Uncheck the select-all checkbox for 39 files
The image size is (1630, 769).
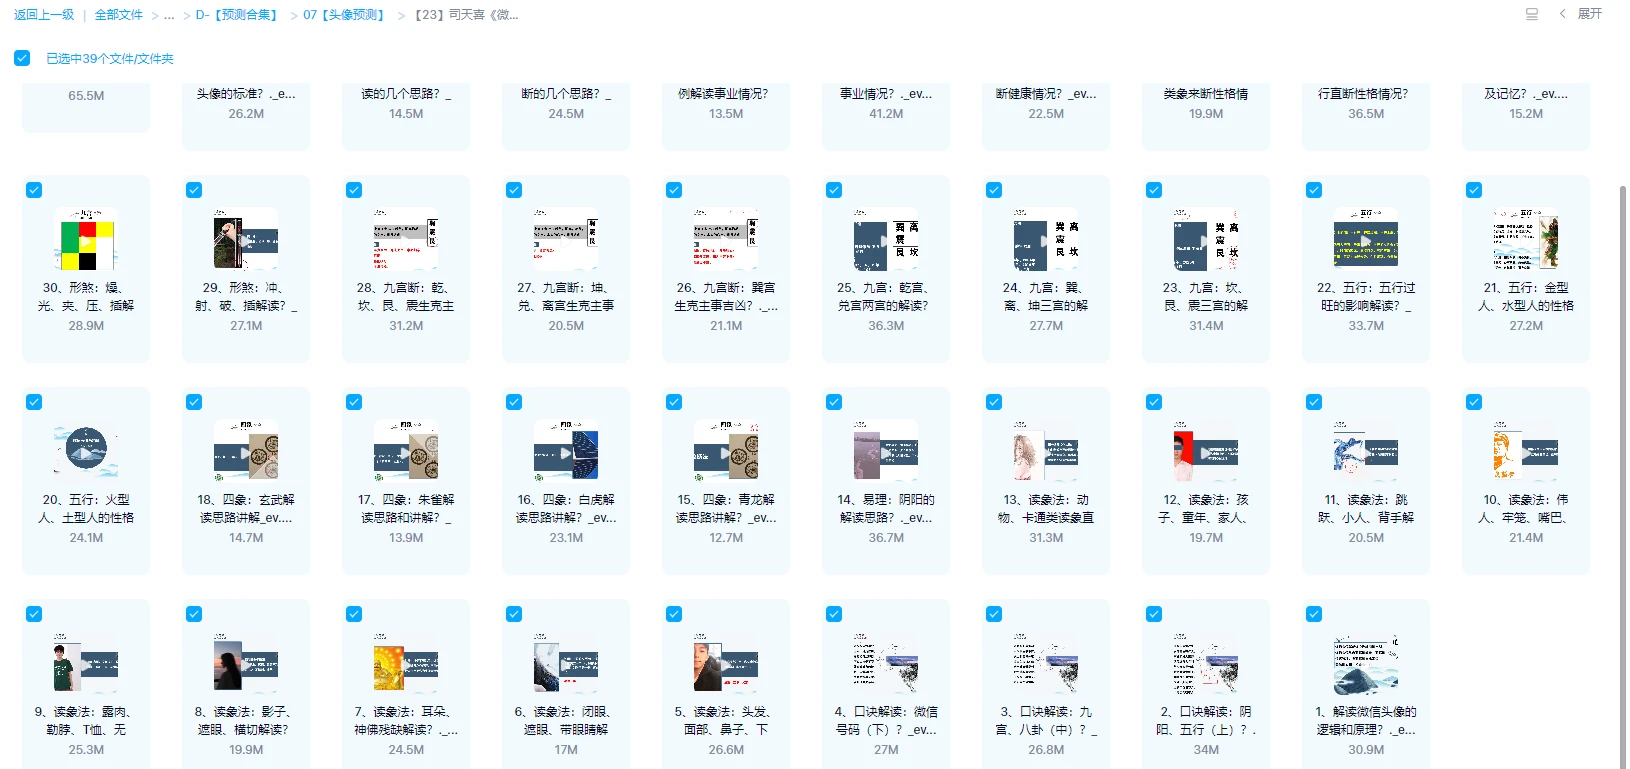22,58
